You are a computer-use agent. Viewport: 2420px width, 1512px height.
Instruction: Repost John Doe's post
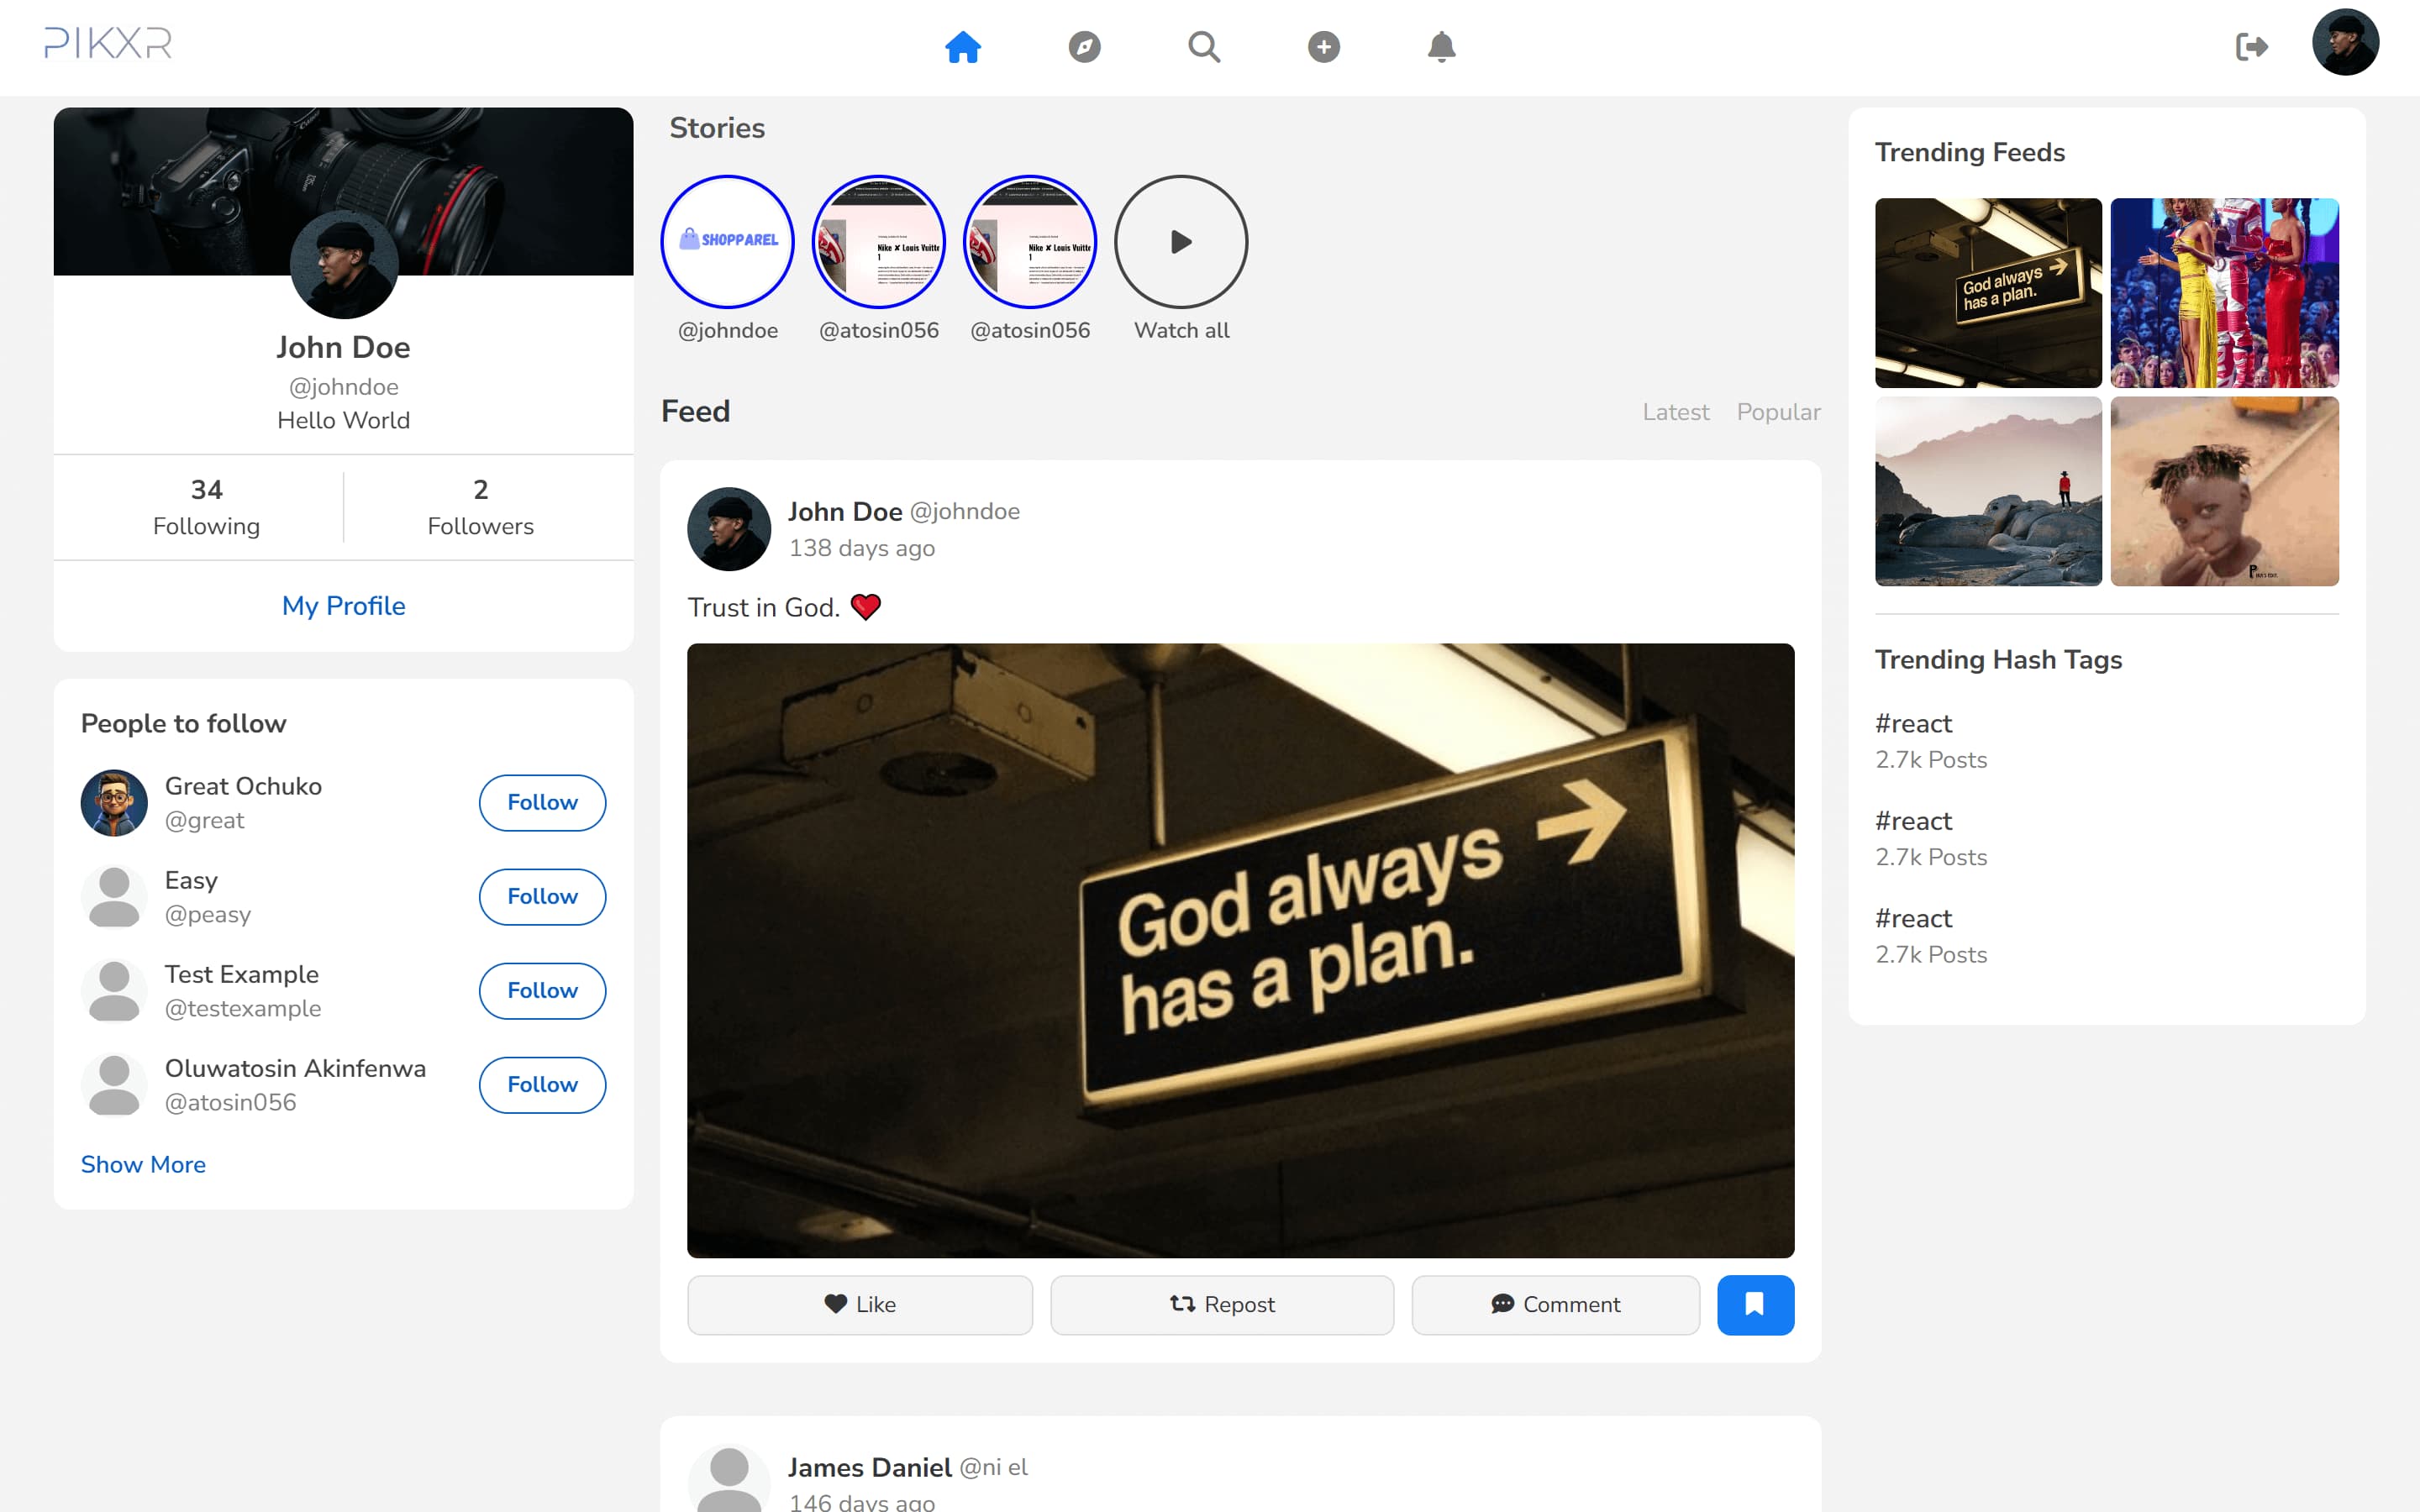point(1221,1304)
